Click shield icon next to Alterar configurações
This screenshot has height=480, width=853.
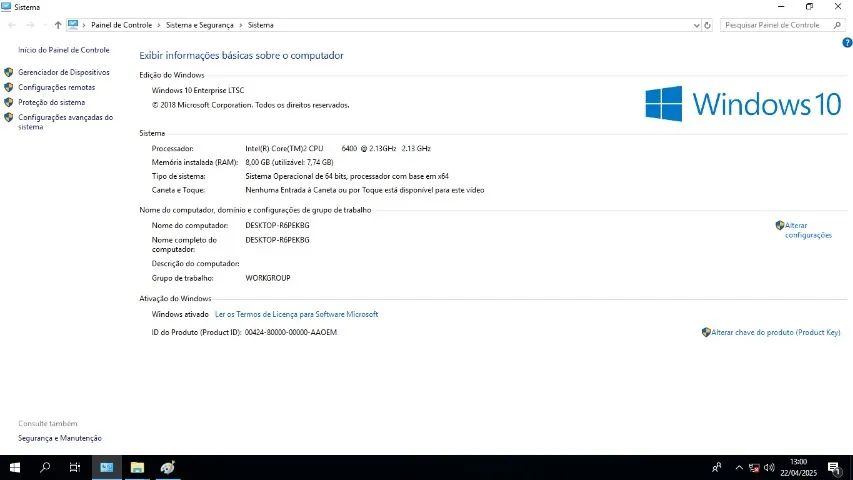[780, 225]
